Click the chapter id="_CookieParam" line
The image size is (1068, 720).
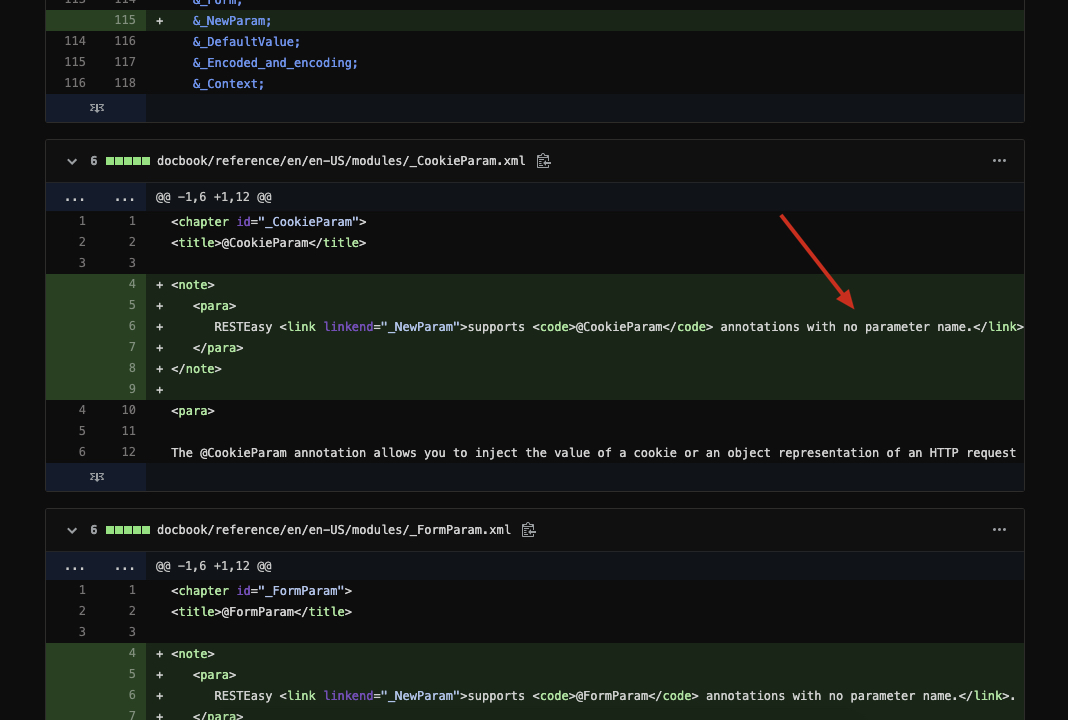pos(268,222)
